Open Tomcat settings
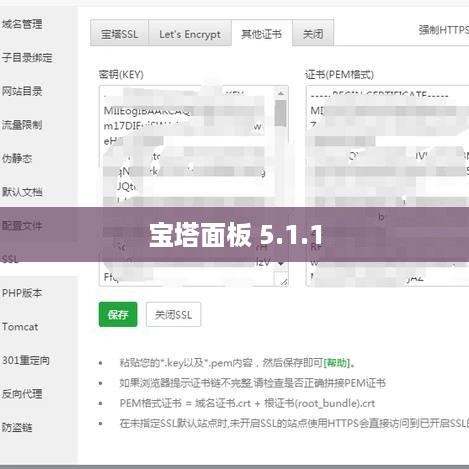469x469 pixels. click(x=20, y=327)
